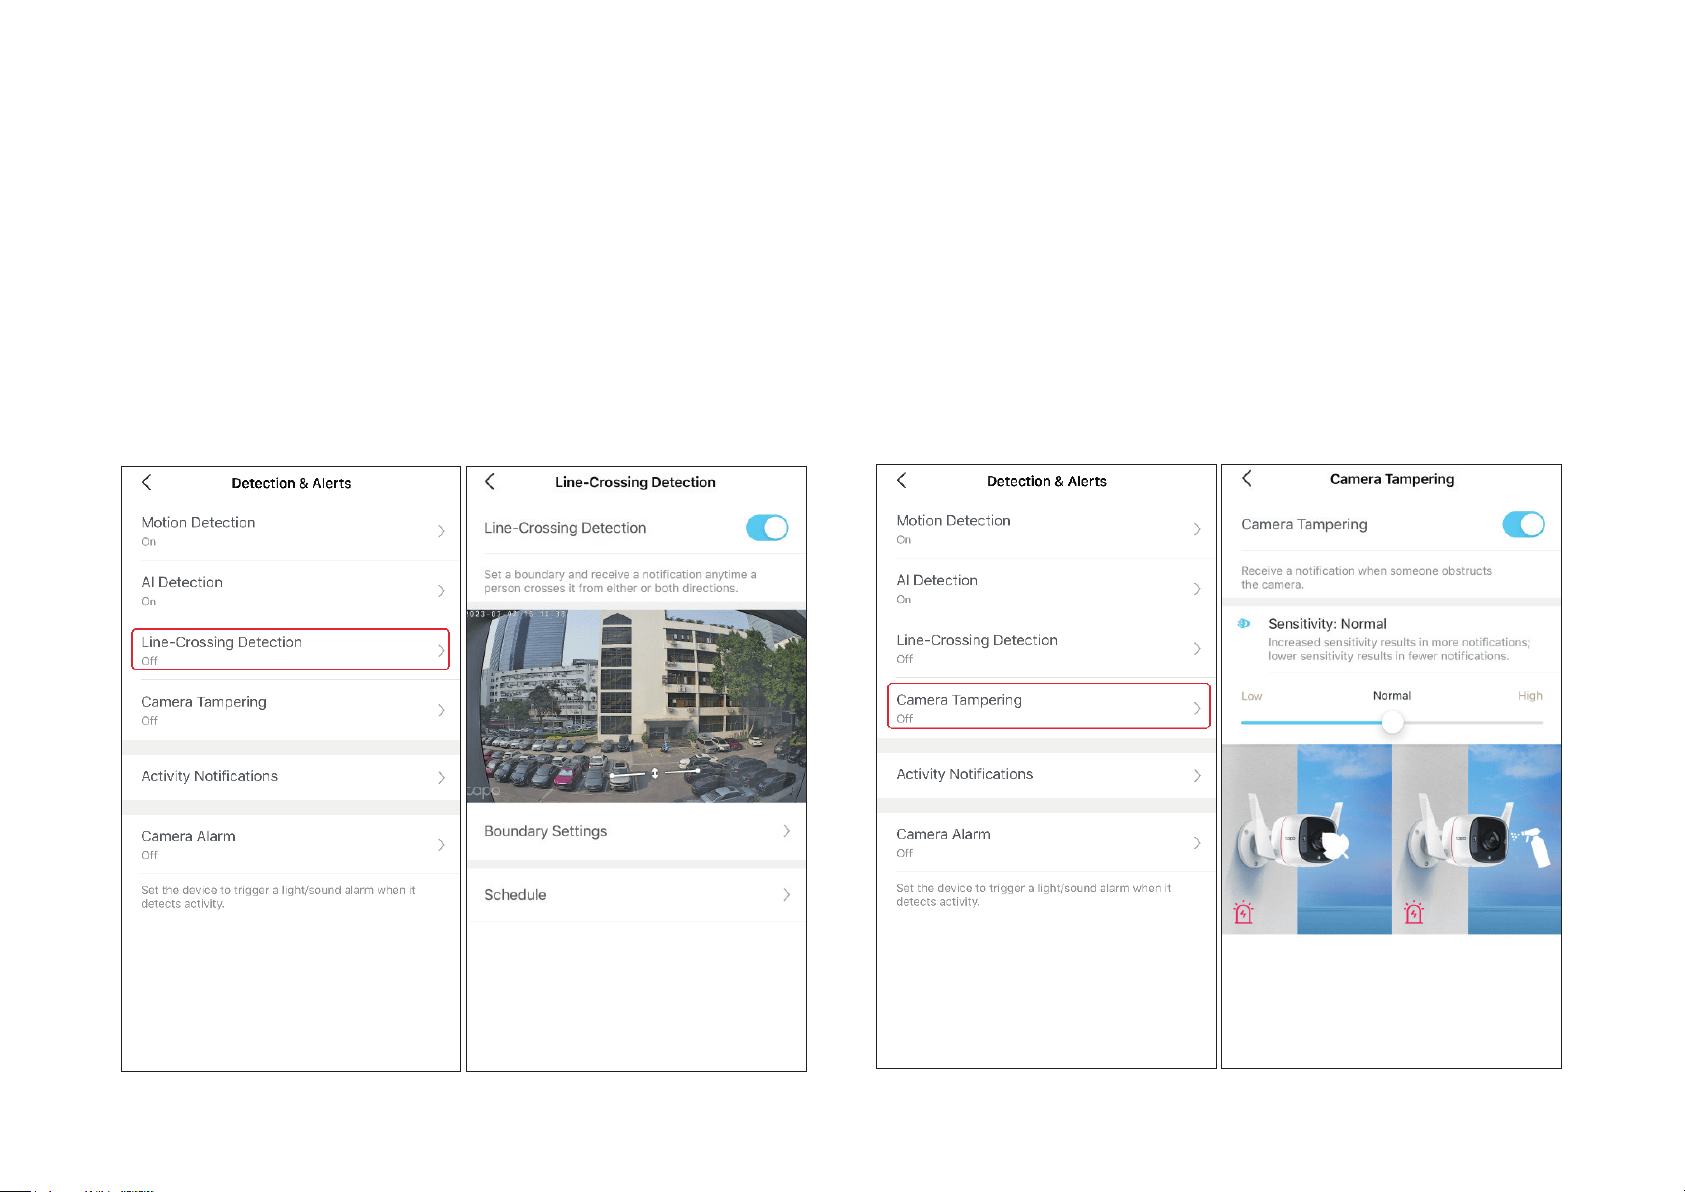The image size is (1685, 1192).
Task: Open AI Detection in right Detection & Alerts
Action: [1046, 589]
